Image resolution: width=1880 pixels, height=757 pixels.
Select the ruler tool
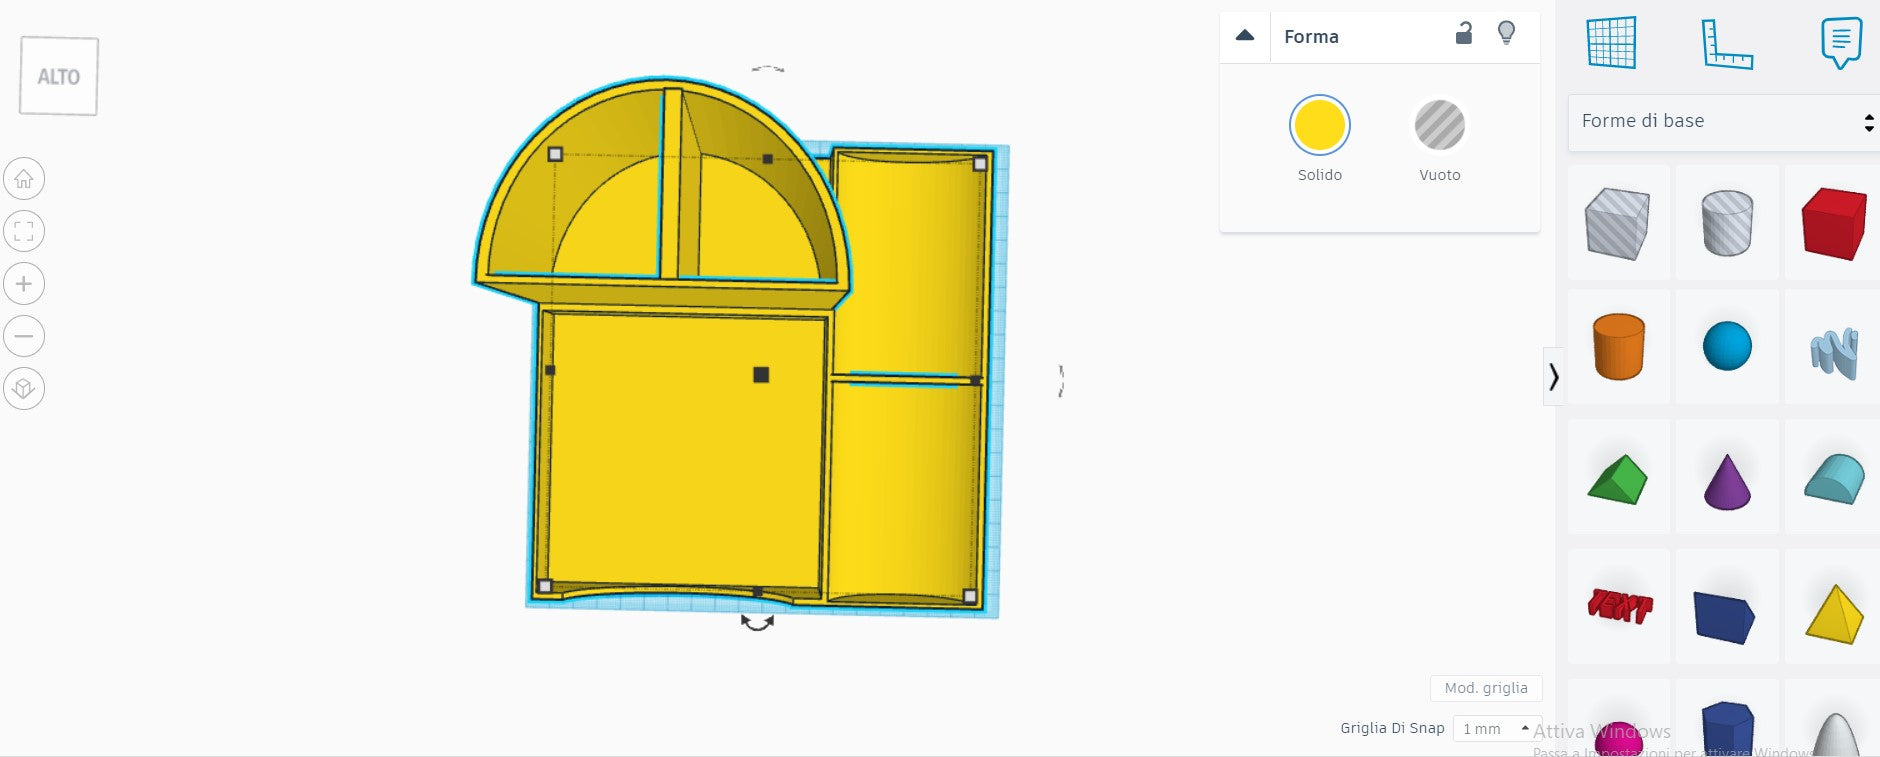(x=1727, y=44)
